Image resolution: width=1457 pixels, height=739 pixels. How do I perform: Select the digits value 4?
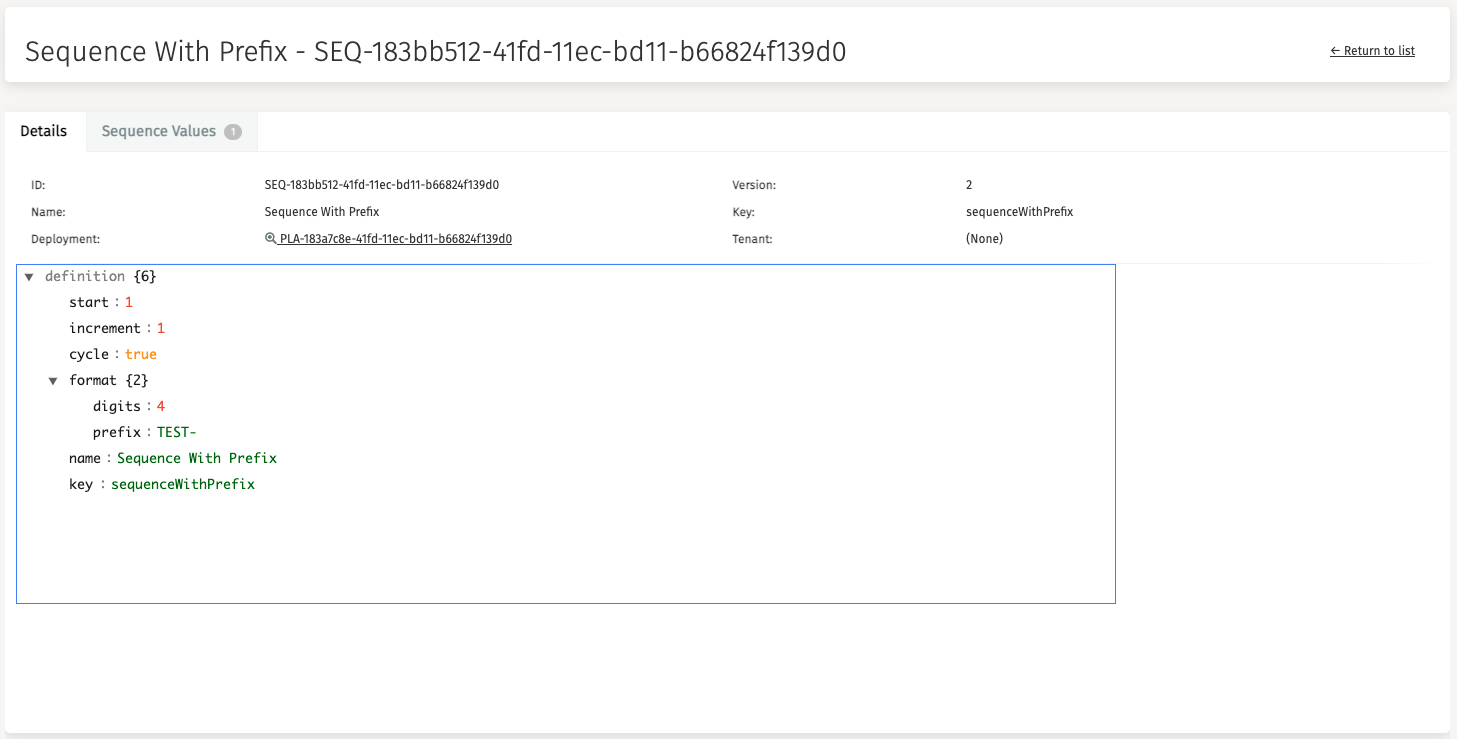coord(160,406)
